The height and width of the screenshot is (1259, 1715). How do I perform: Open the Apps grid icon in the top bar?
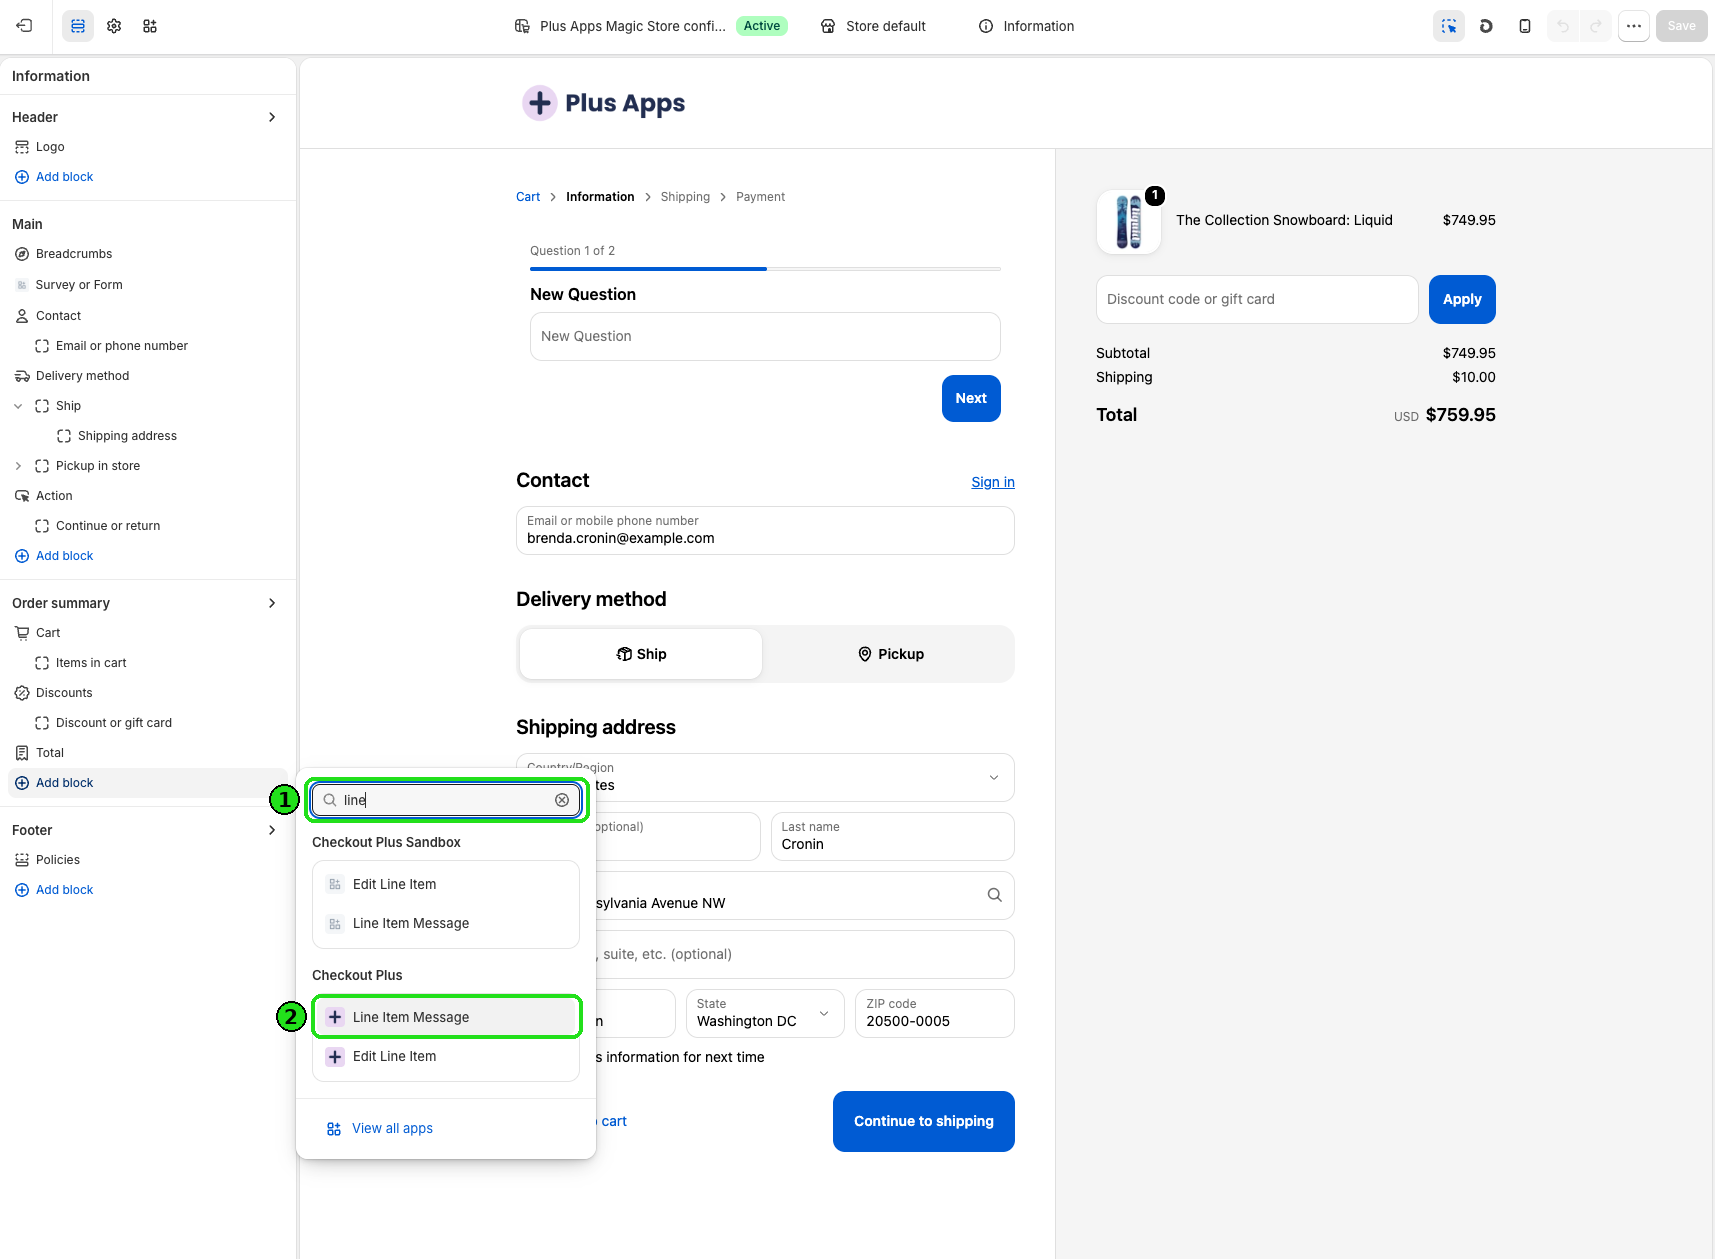pos(150,26)
